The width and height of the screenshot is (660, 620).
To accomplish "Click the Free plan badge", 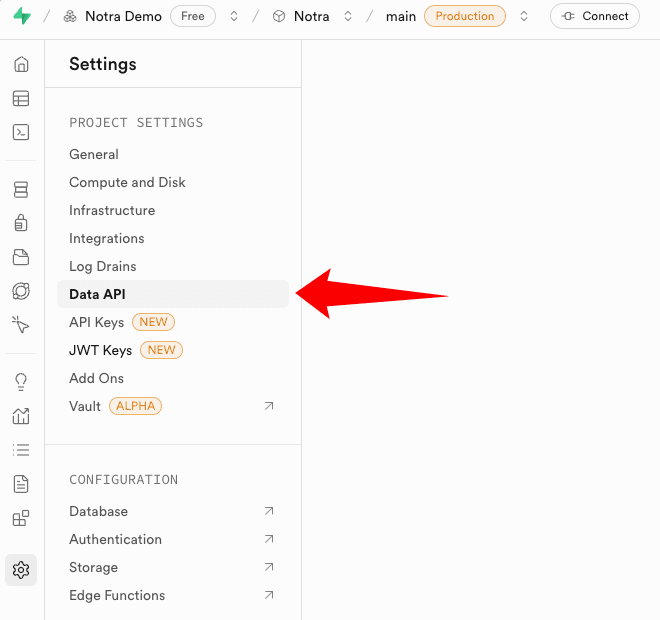I will [193, 16].
